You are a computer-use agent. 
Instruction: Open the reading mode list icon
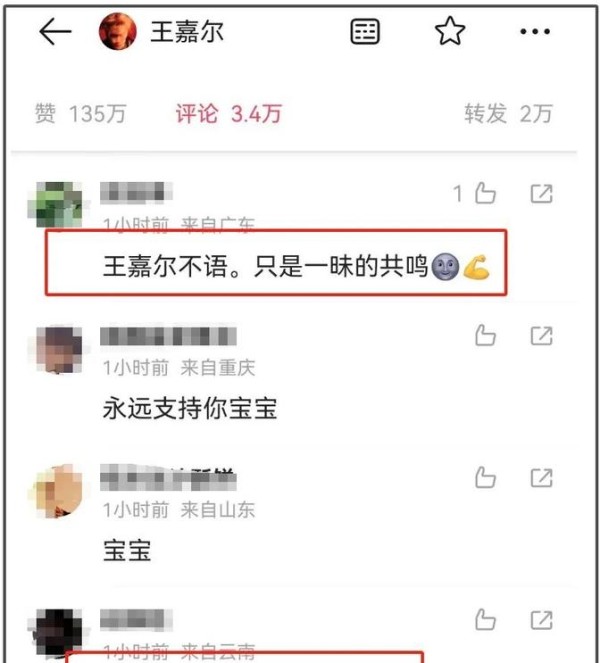click(365, 31)
